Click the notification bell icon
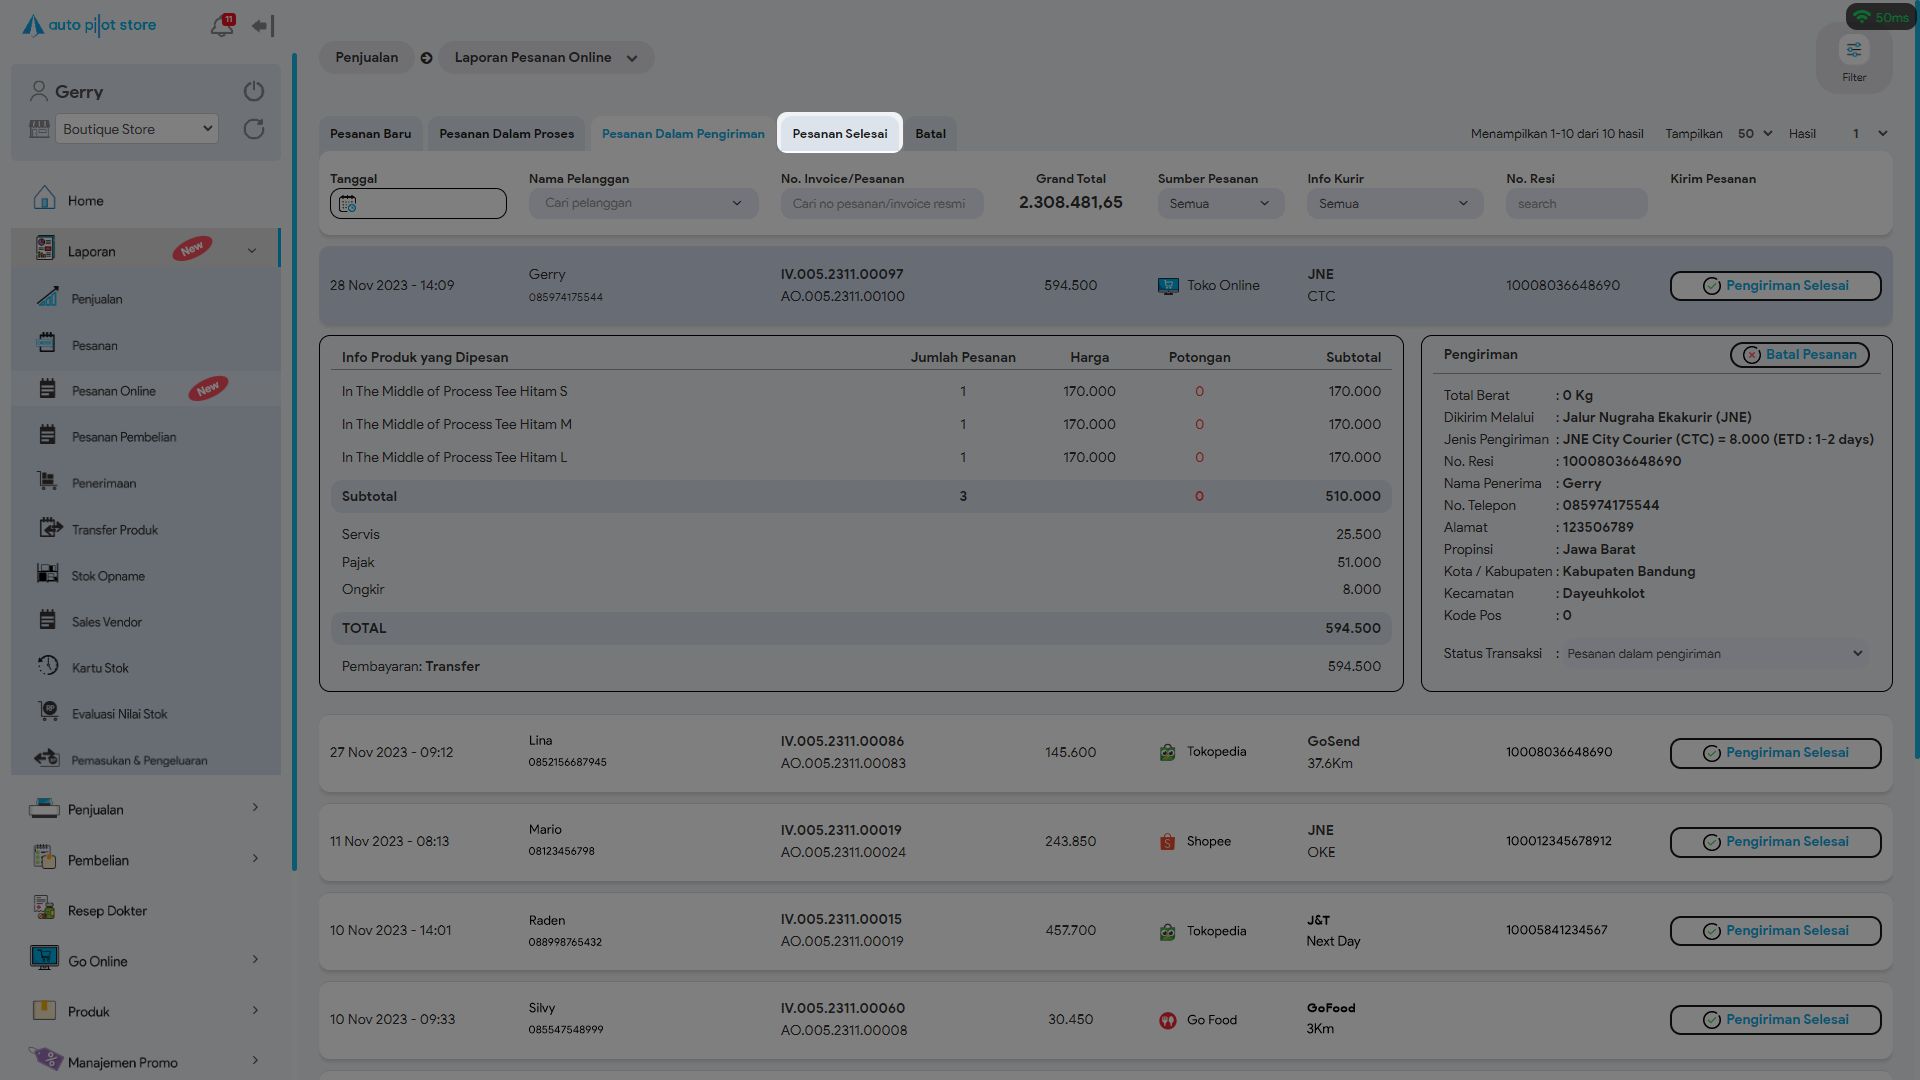This screenshot has width=1920, height=1080. pos(221,26)
